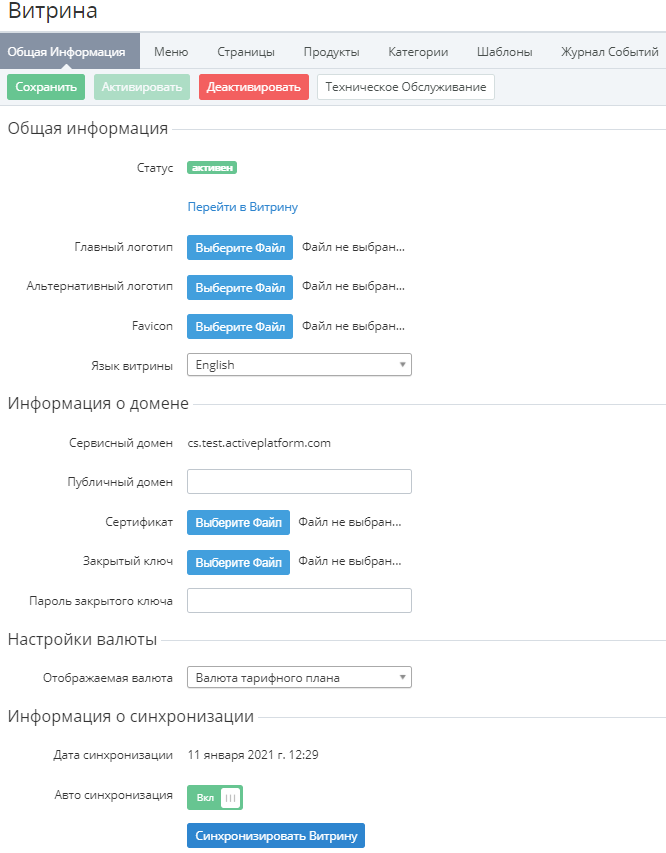The height and width of the screenshot is (853, 666).
Task: Choose file for Сертификат
Action: tap(239, 523)
